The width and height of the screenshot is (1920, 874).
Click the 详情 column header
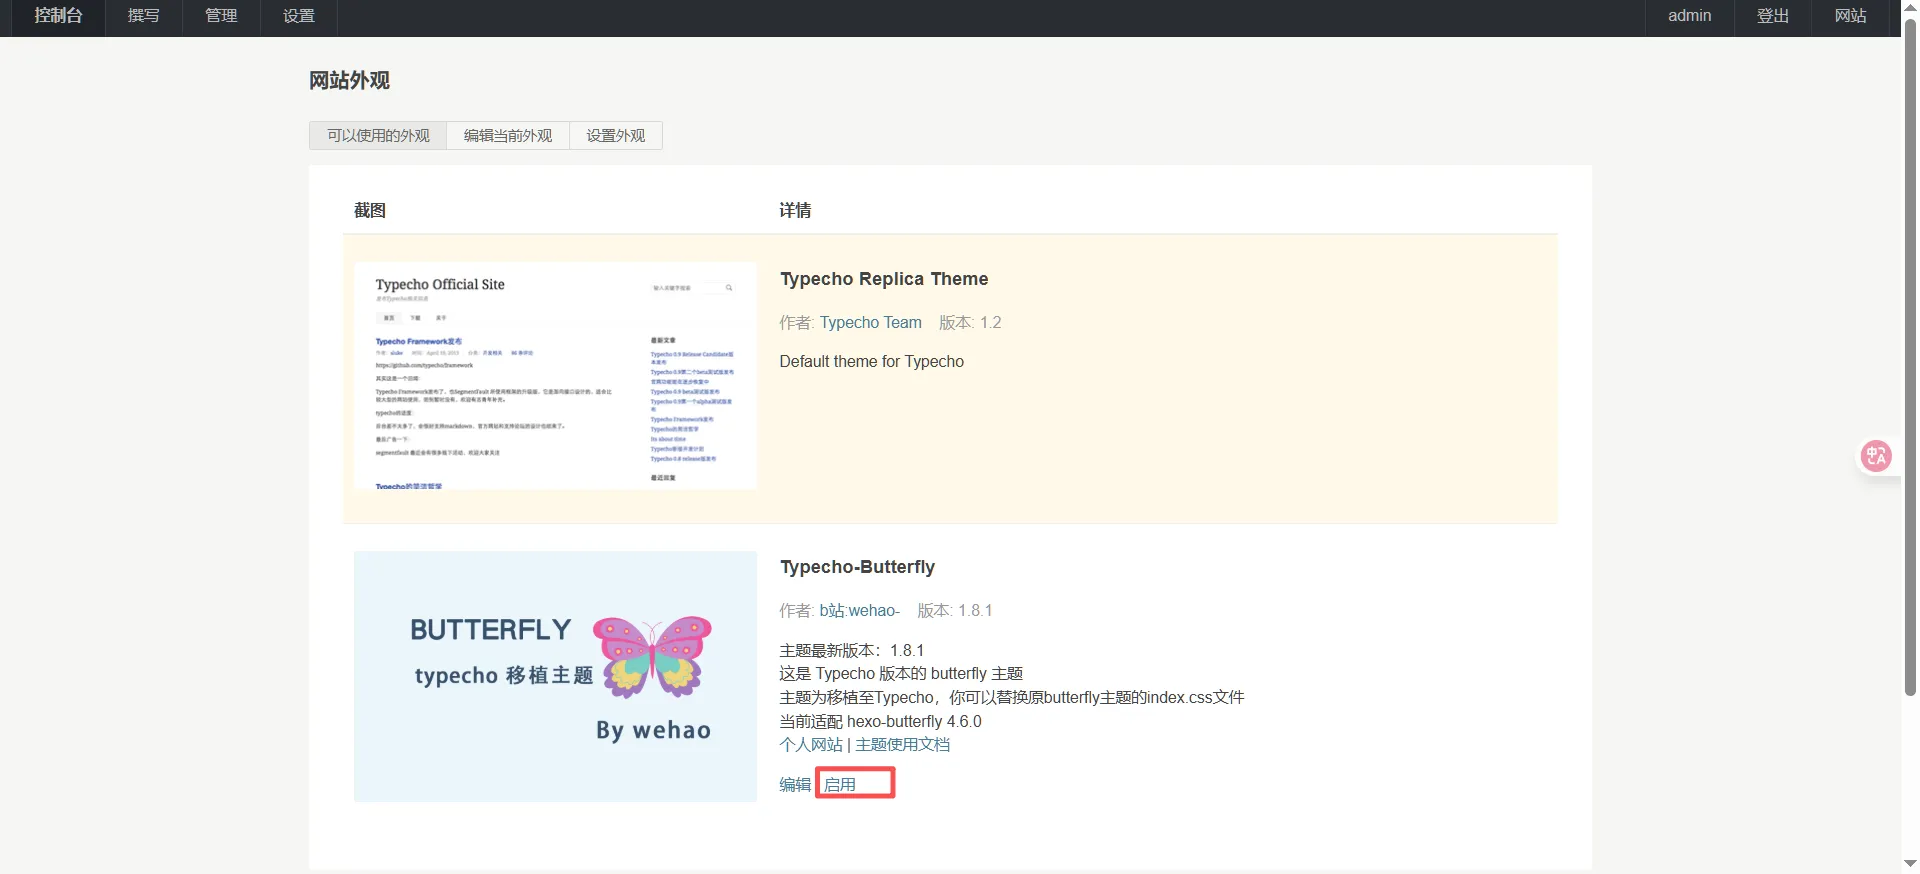[795, 210]
